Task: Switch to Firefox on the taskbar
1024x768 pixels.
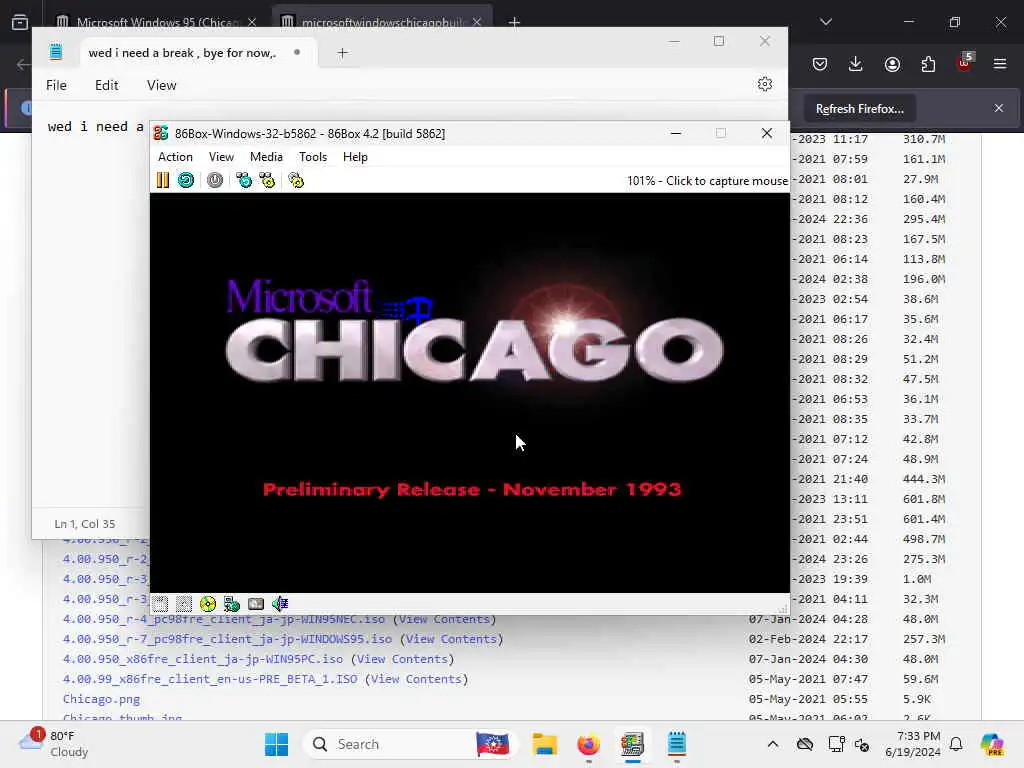Action: [588, 744]
